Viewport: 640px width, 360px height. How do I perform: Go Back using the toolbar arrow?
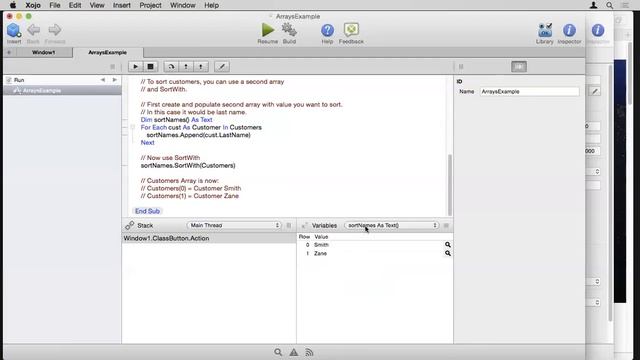(x=33, y=30)
